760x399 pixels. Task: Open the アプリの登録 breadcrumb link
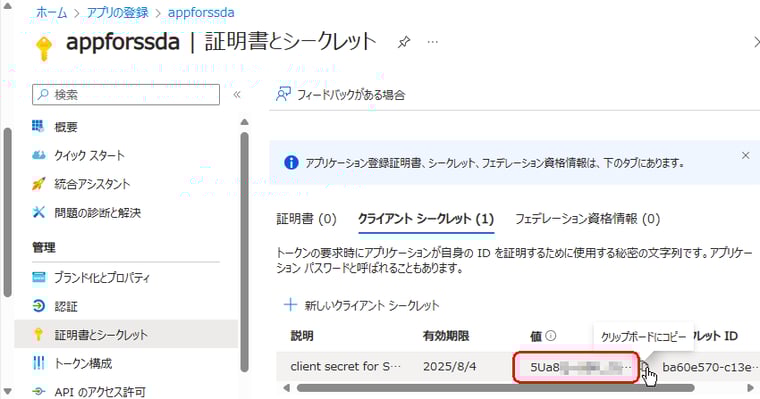pyautogui.click(x=118, y=12)
